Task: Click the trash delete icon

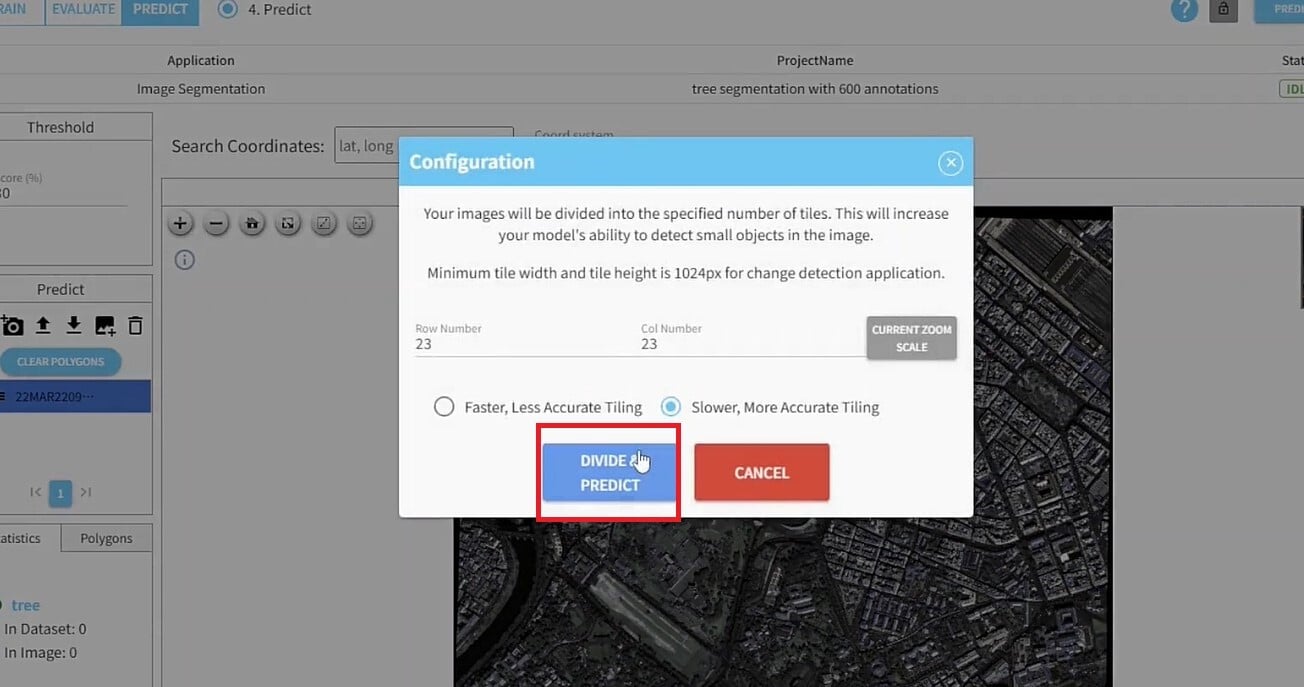Action: coord(136,326)
